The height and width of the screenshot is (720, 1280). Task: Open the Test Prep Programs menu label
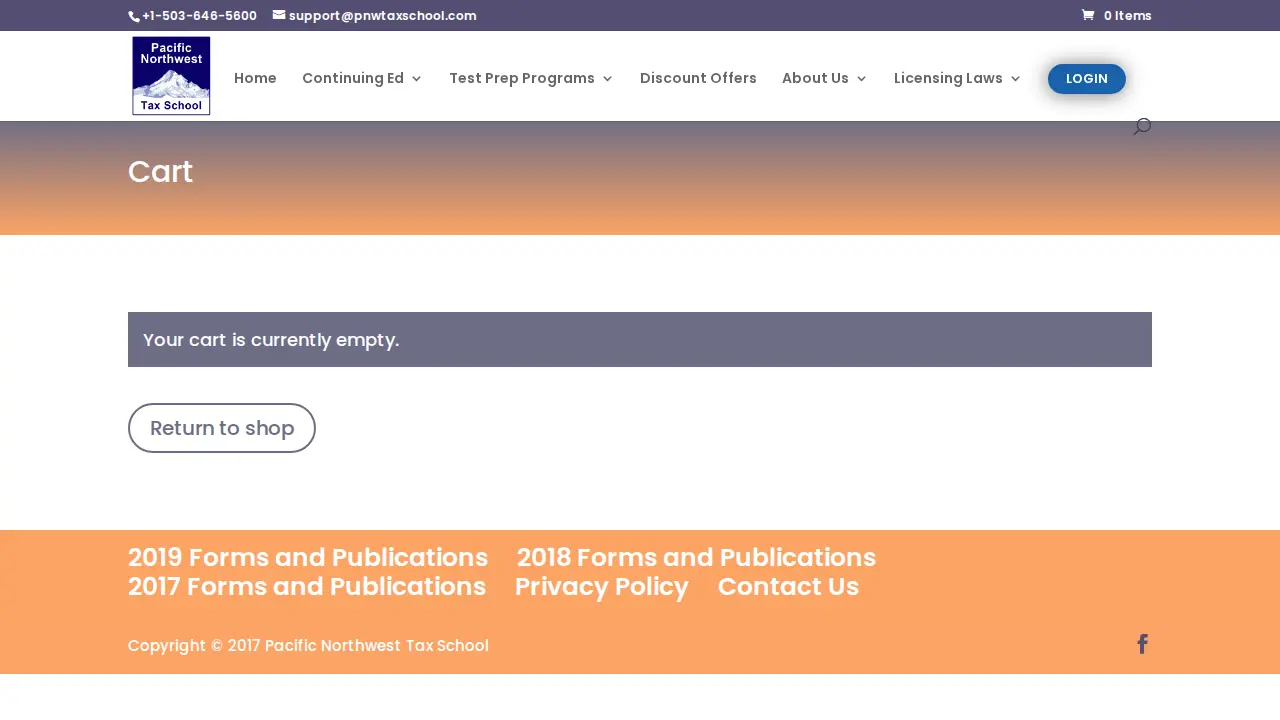click(x=522, y=78)
